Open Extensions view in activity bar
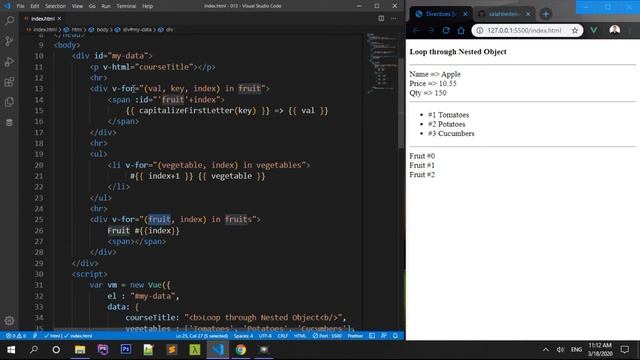 (9, 82)
